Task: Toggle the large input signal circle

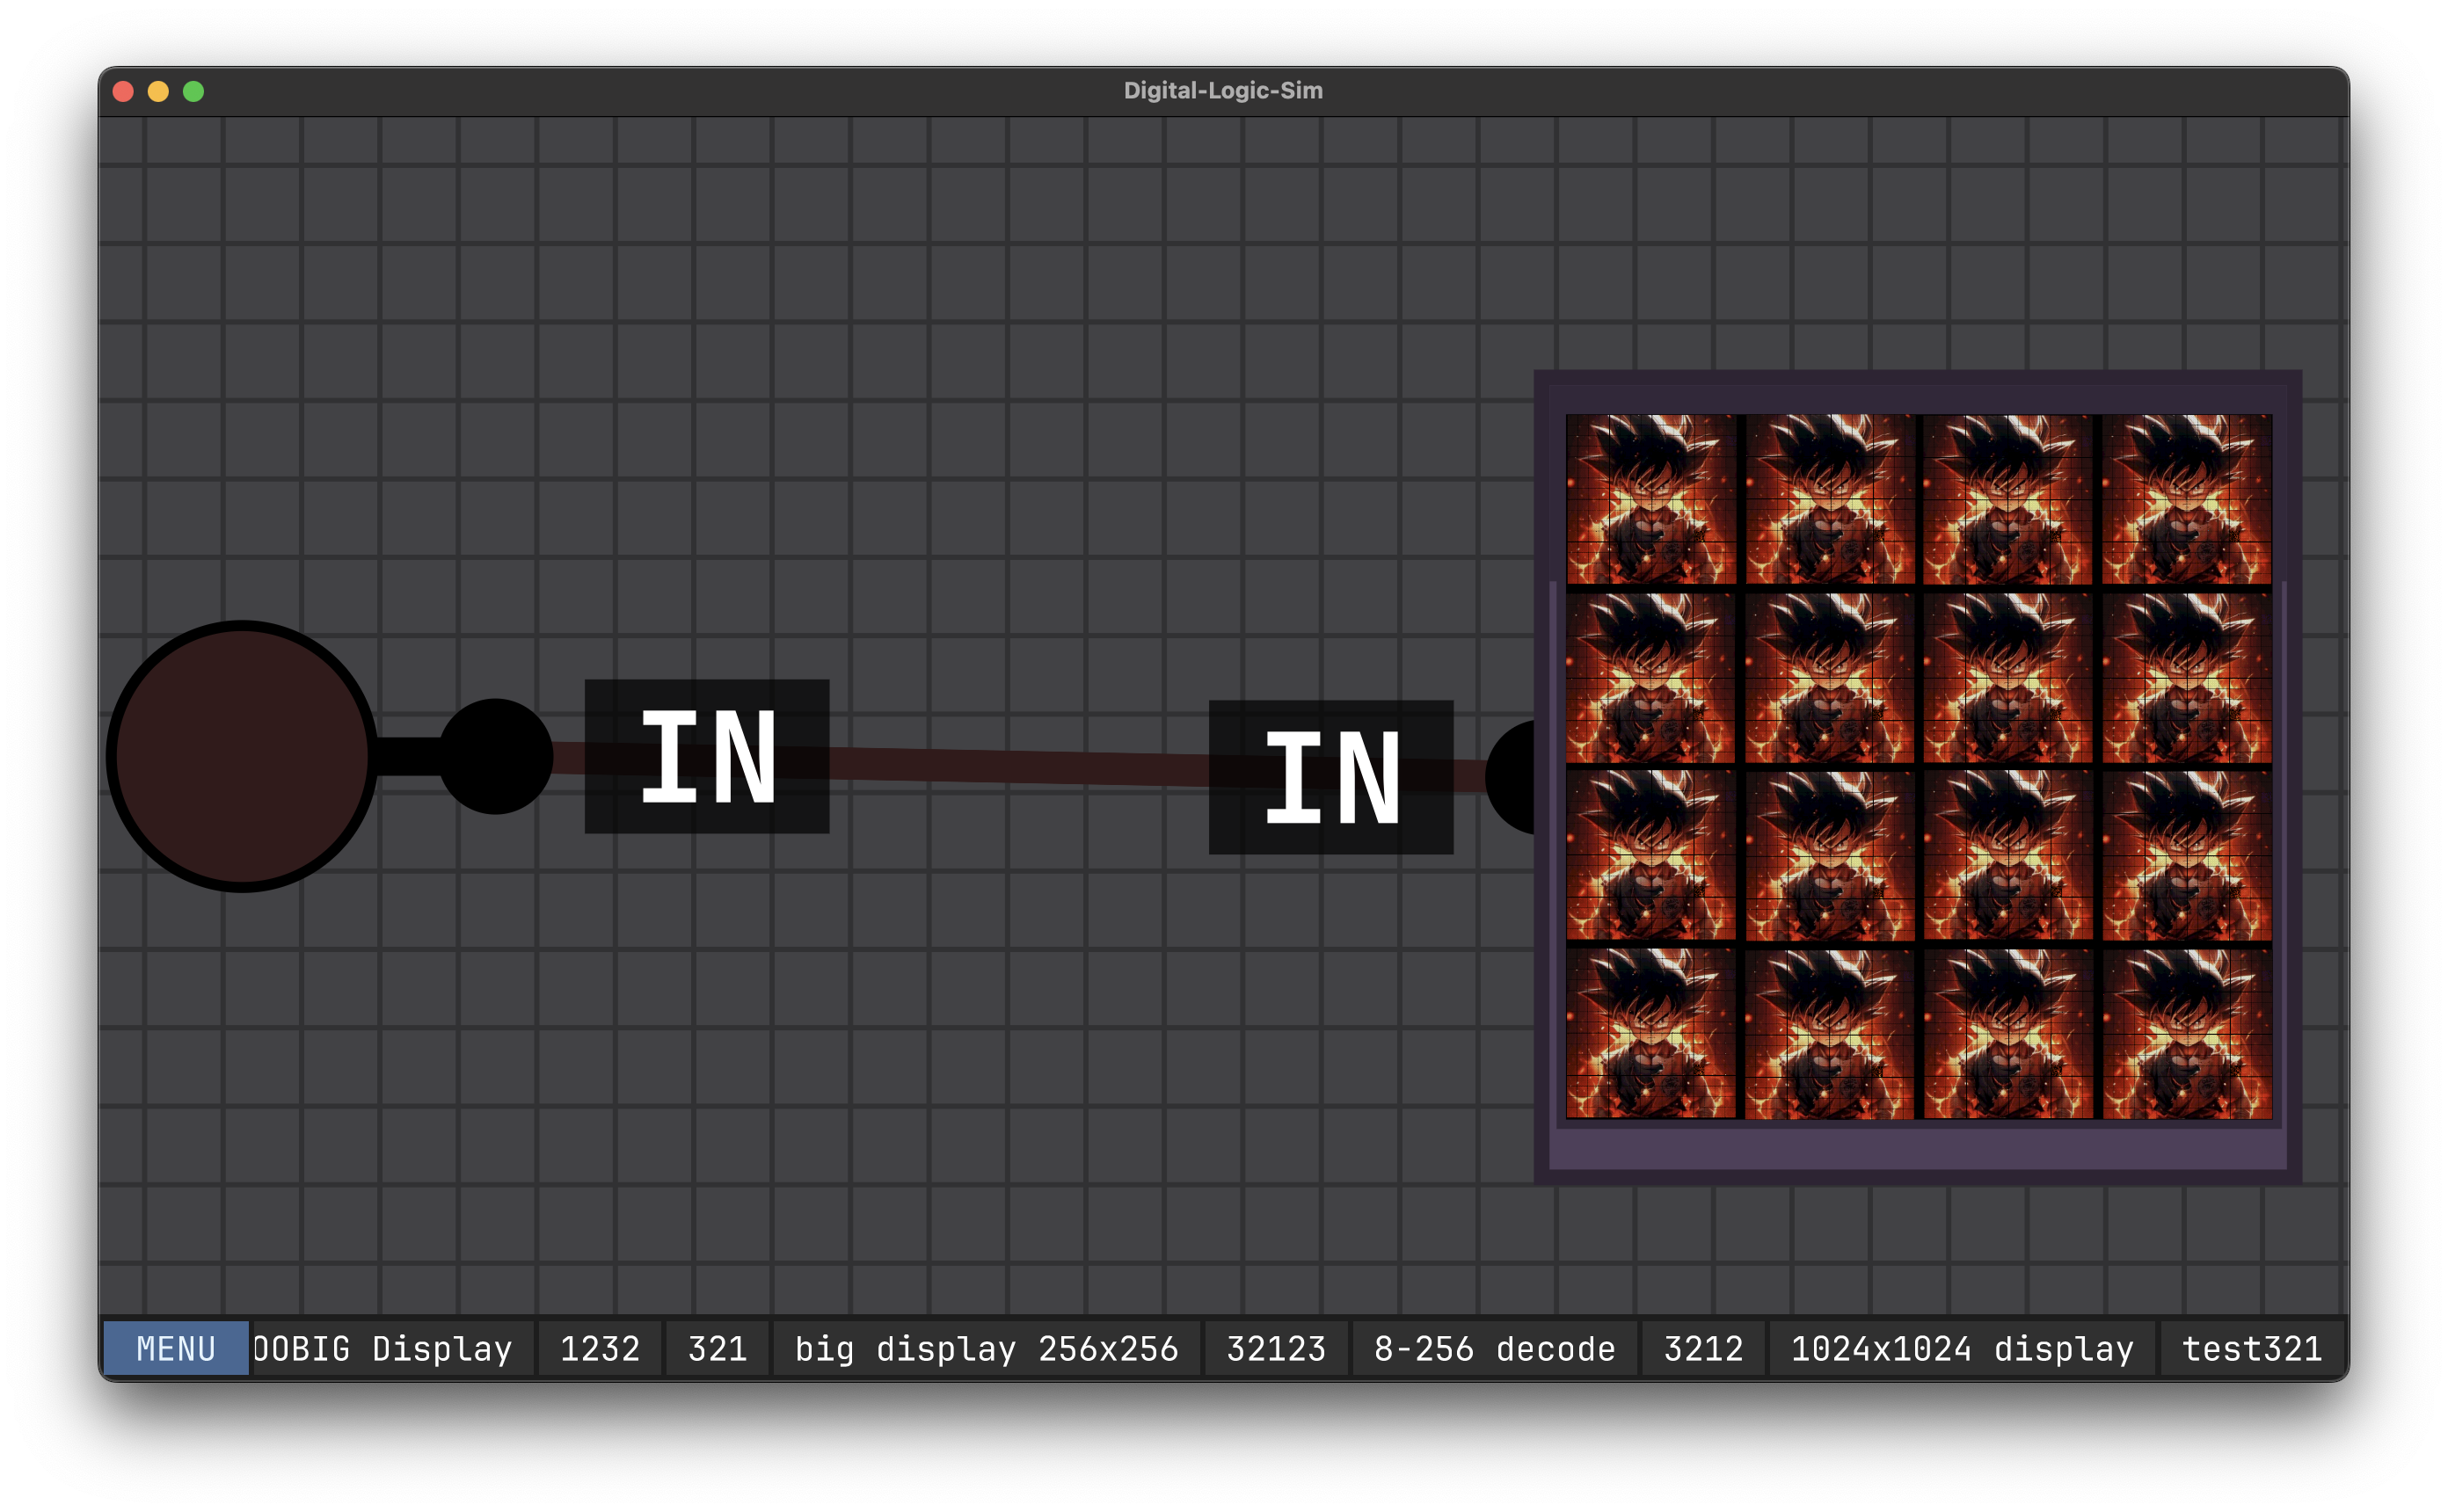Action: pos(242,756)
